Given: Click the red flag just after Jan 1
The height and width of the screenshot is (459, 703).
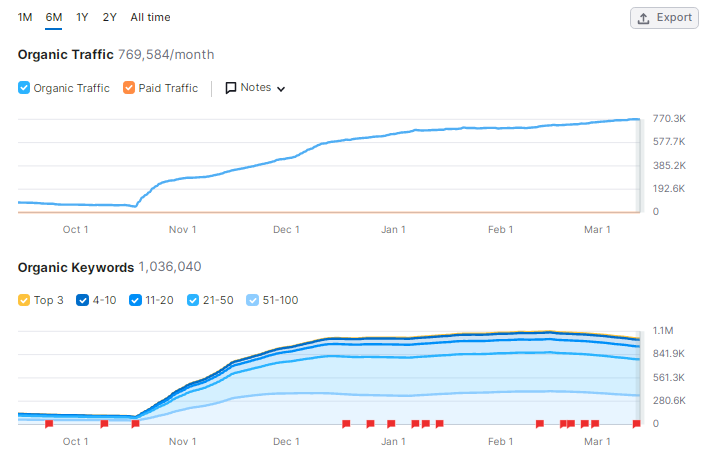Looking at the screenshot, I should [415, 424].
